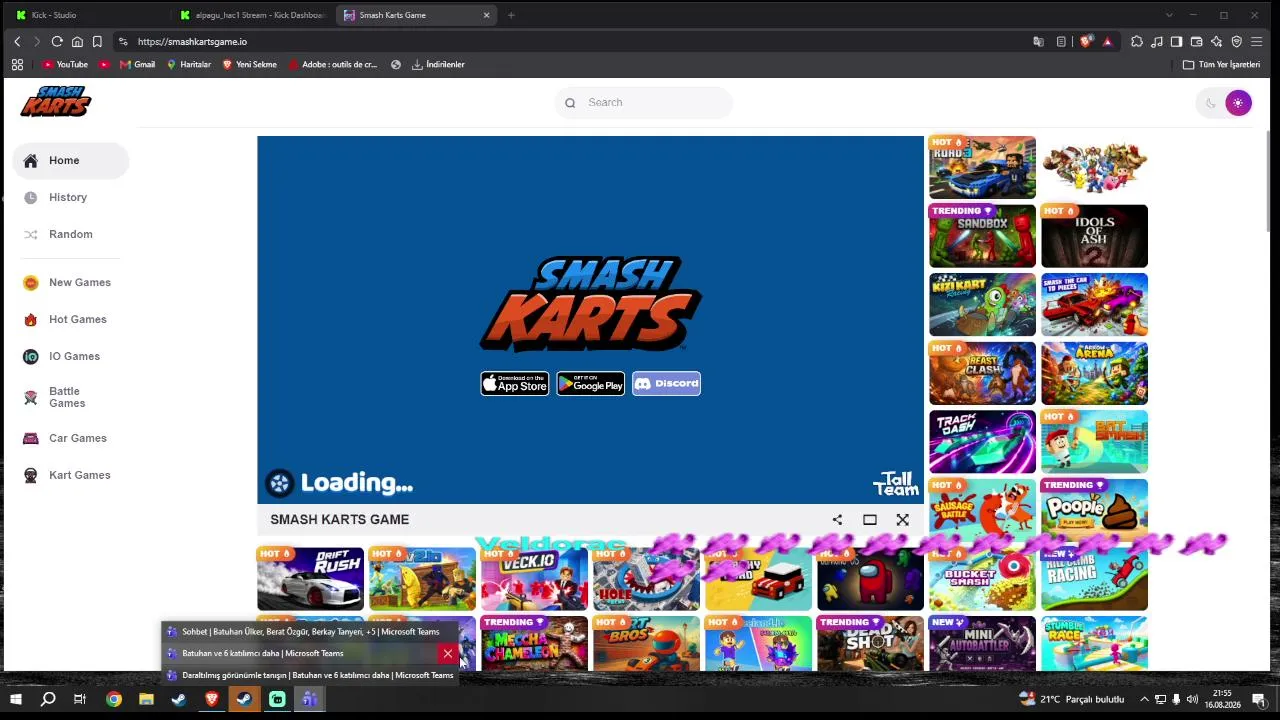Open the Mini Autobattler game thumbnail
The image size is (1280, 720).
pos(982,643)
